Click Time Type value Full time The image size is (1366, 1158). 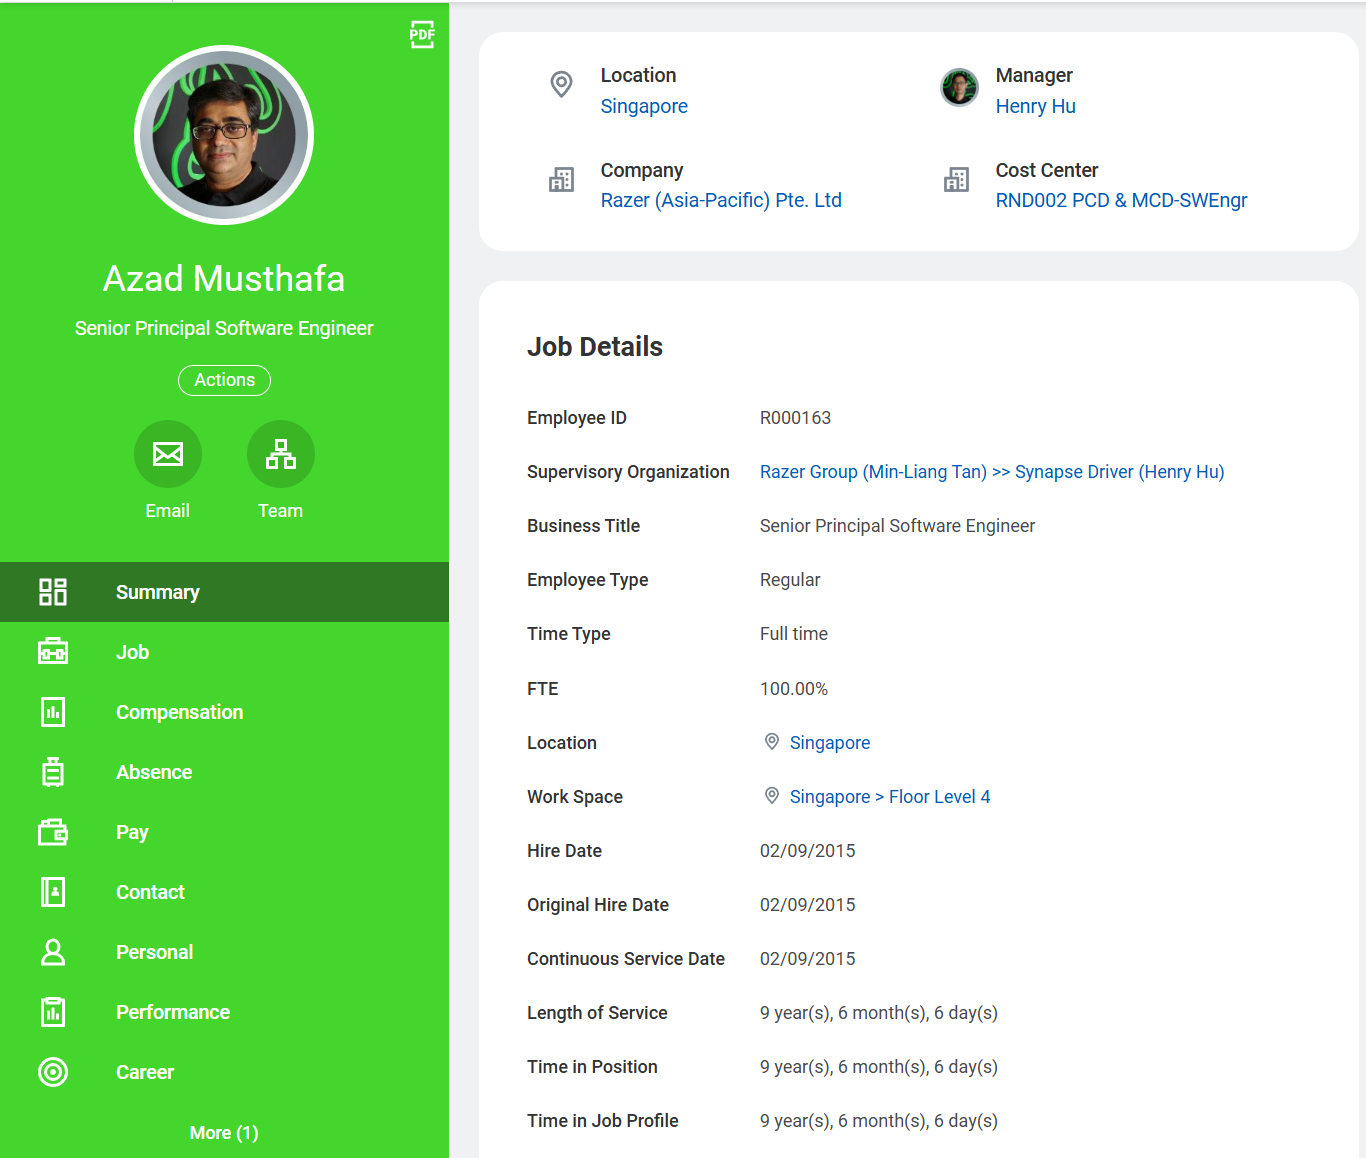click(x=794, y=634)
